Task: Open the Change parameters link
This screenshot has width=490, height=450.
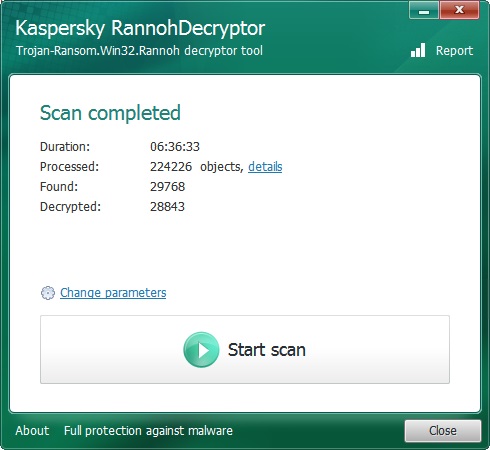Action: (113, 293)
